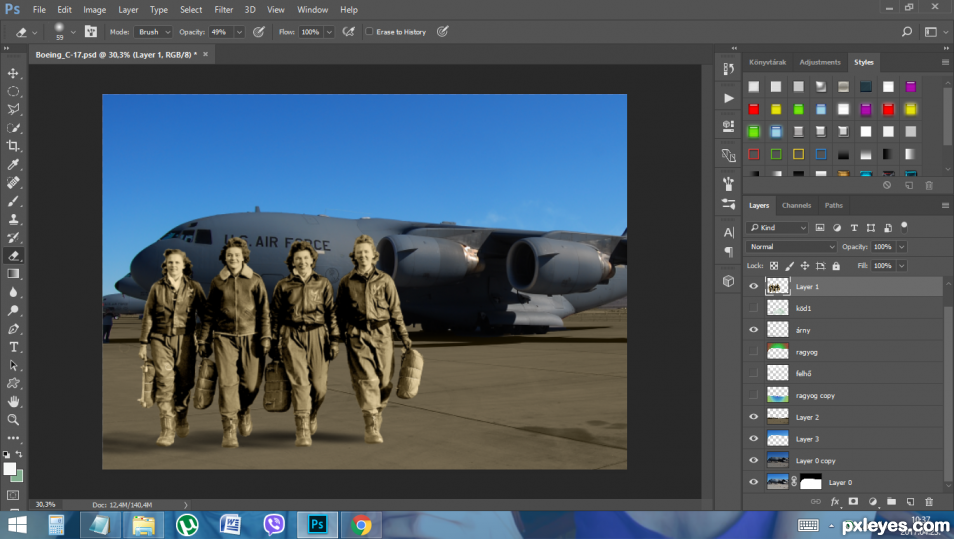Show the köd1 layer
The width and height of the screenshot is (954, 539).
point(753,308)
